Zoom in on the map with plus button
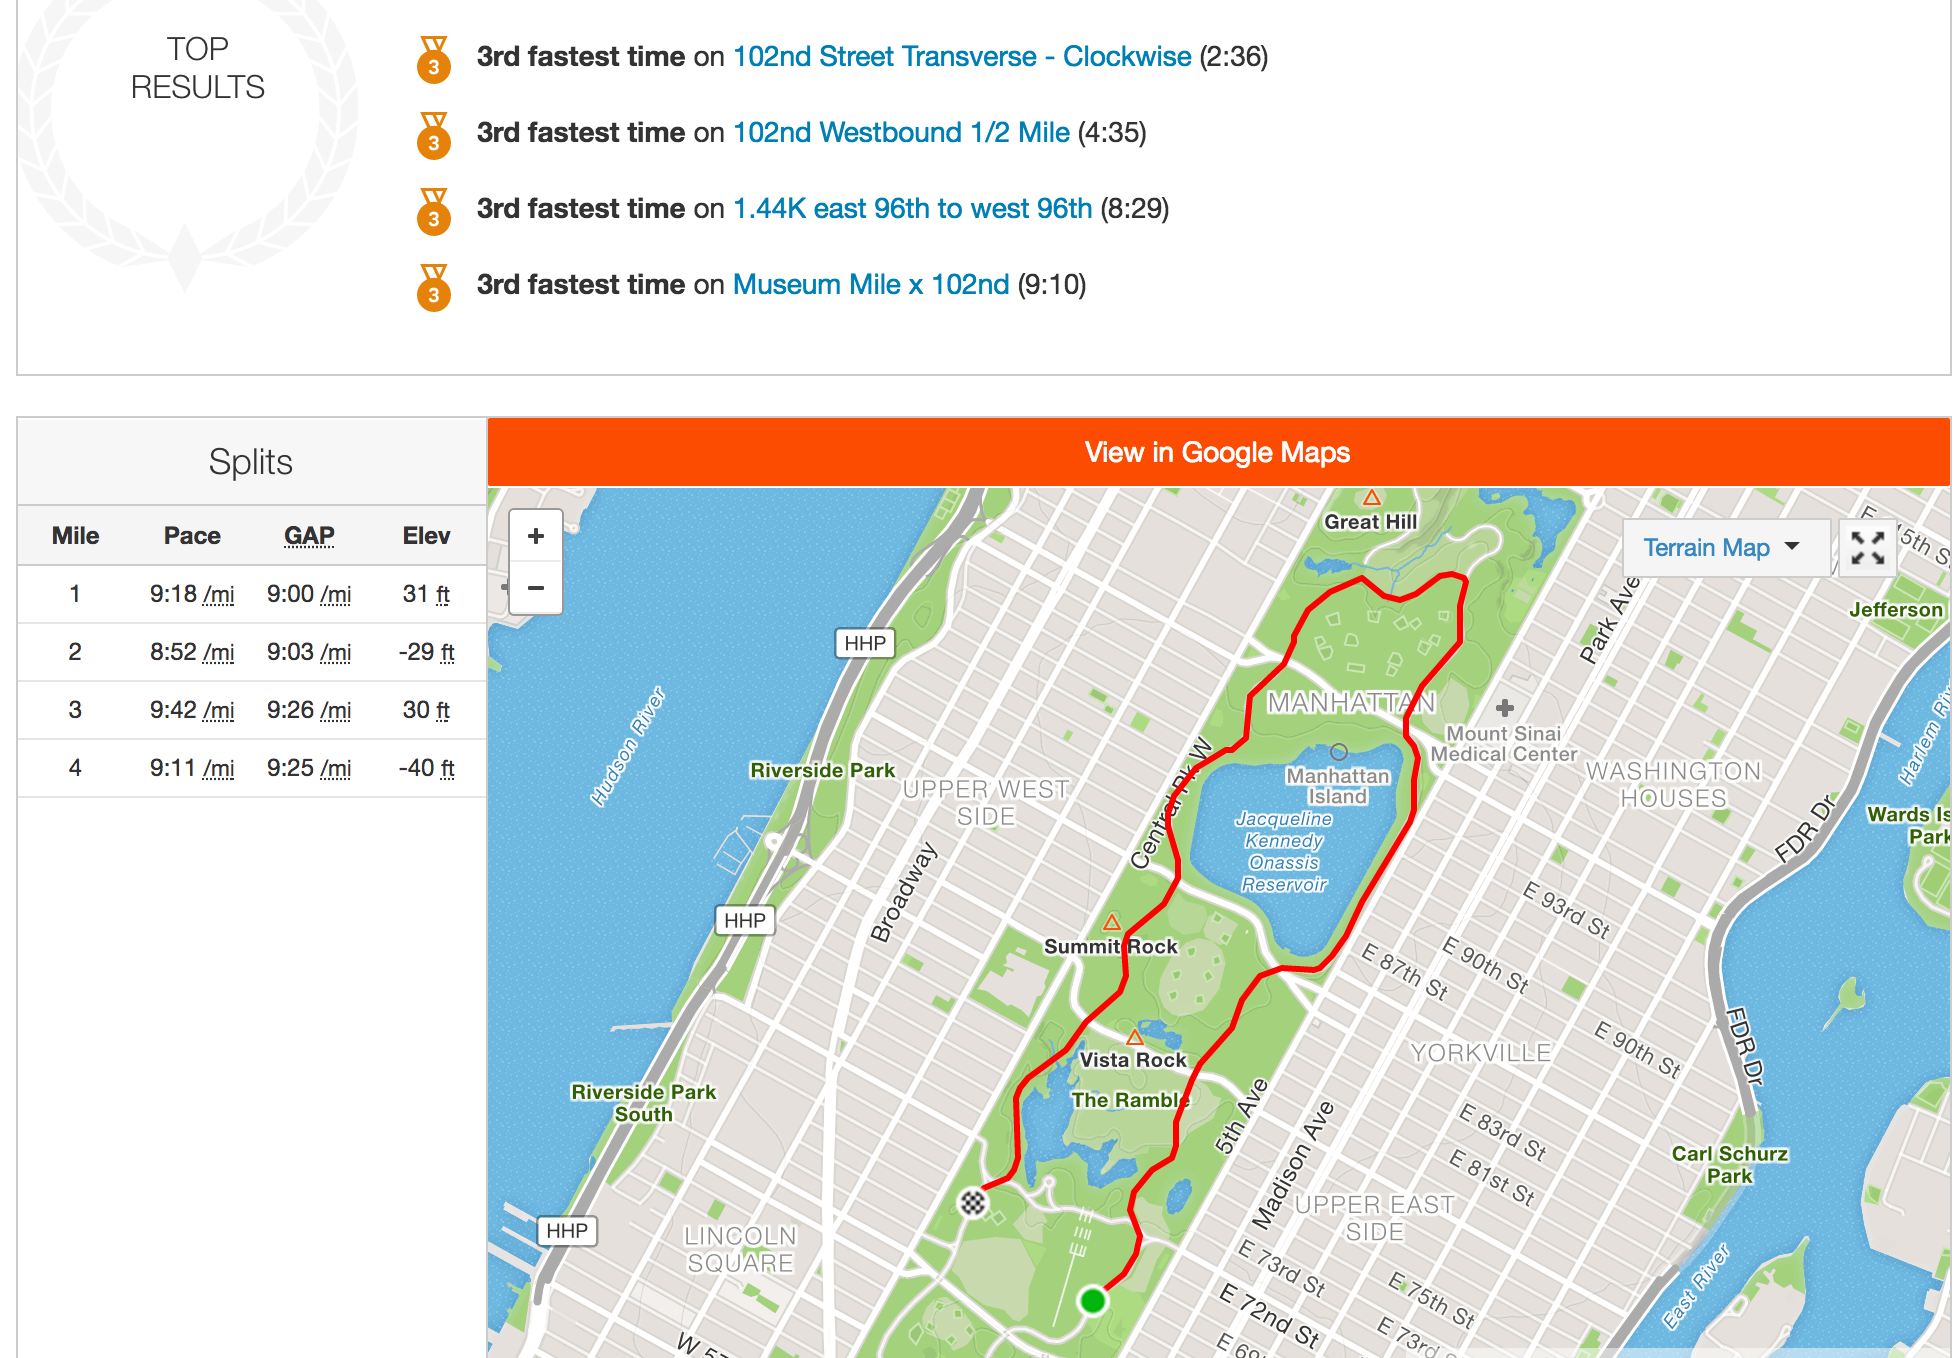The height and width of the screenshot is (1358, 1956). (536, 536)
